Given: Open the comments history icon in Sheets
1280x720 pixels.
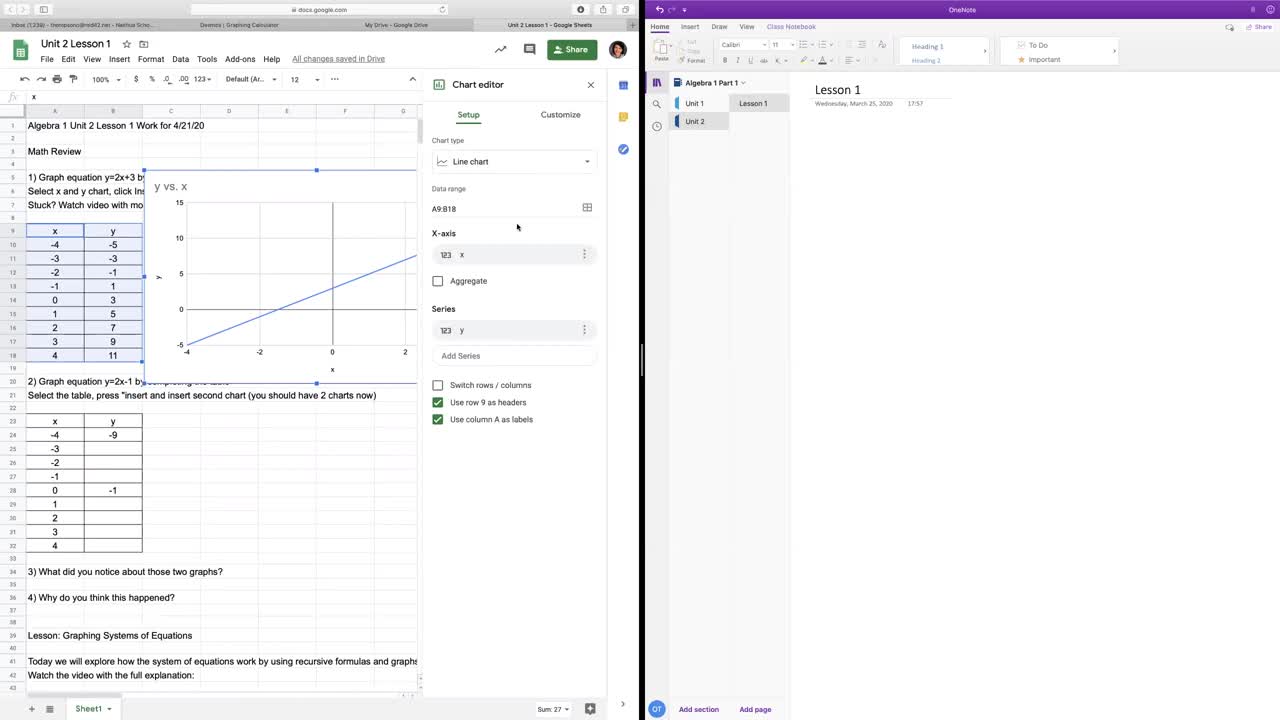Looking at the screenshot, I should [x=529, y=49].
